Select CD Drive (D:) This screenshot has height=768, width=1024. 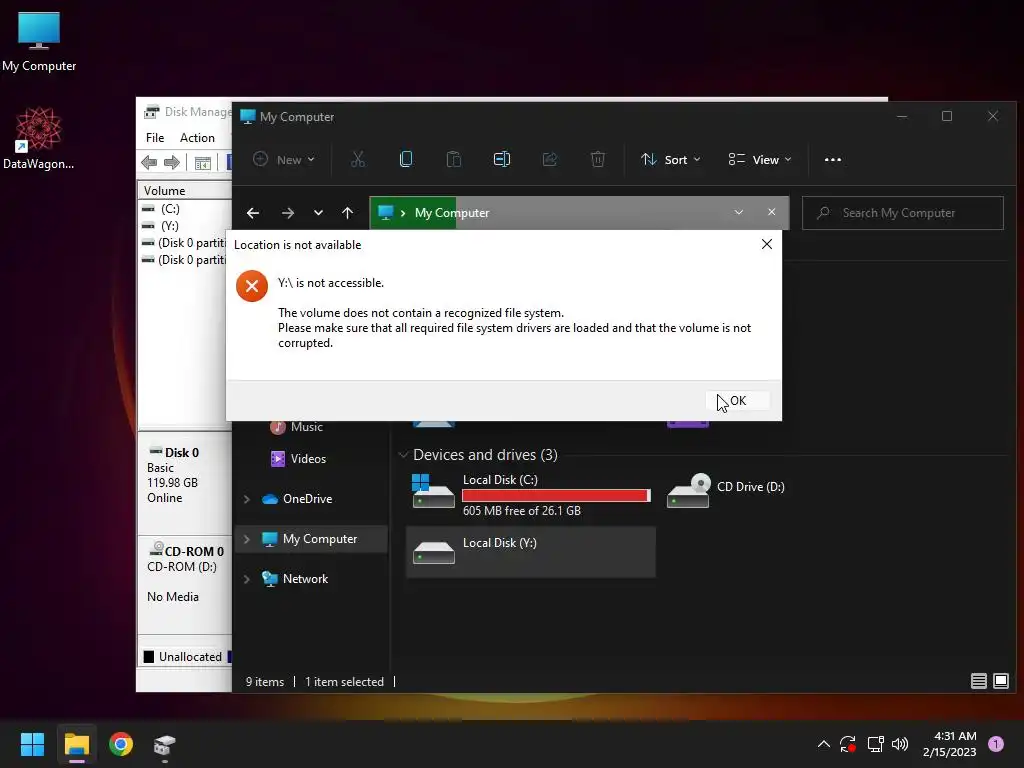pyautogui.click(x=726, y=490)
